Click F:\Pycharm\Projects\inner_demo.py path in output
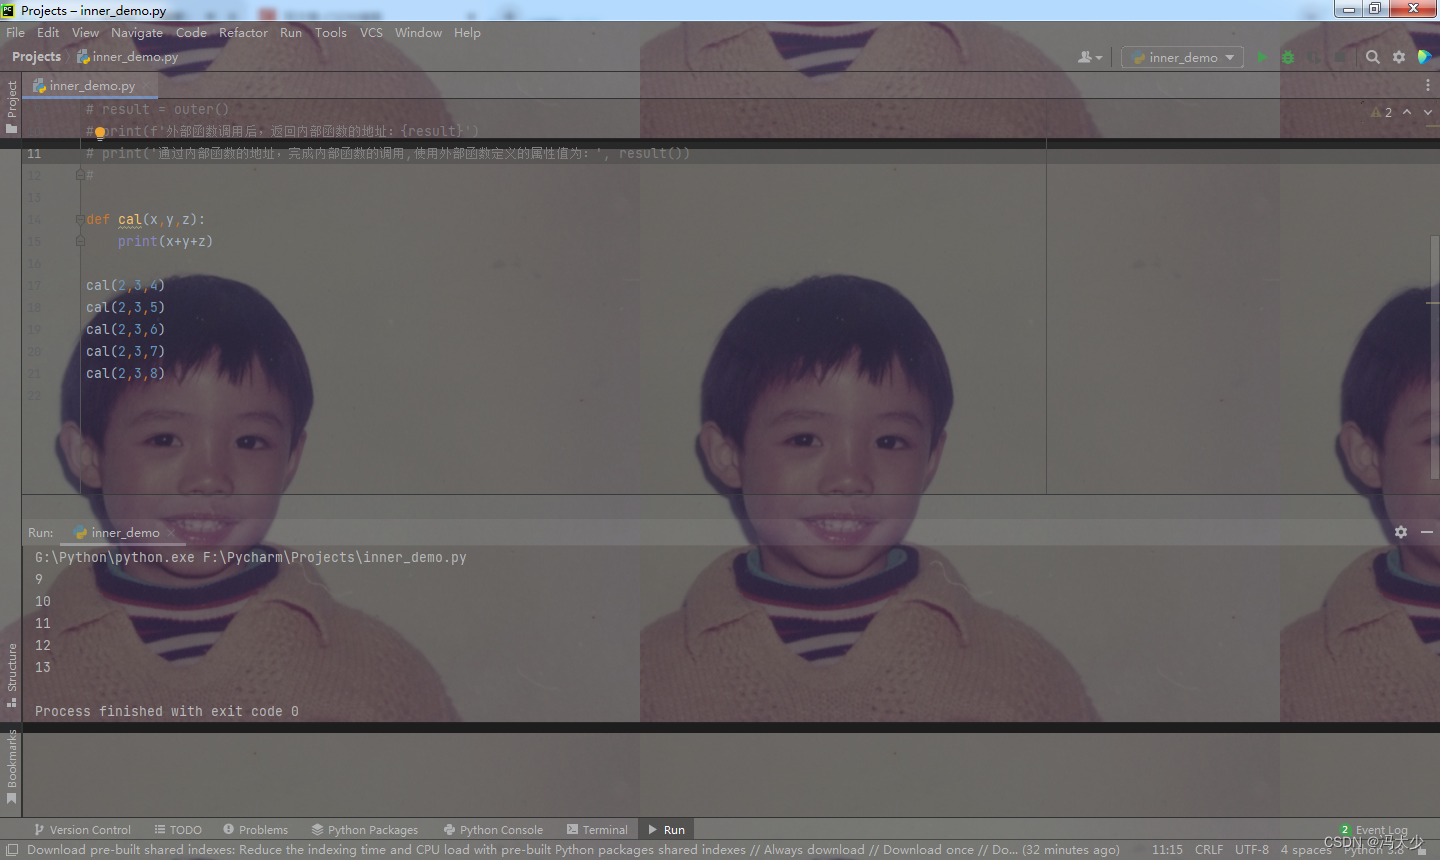Viewport: 1440px width, 860px height. click(x=335, y=557)
